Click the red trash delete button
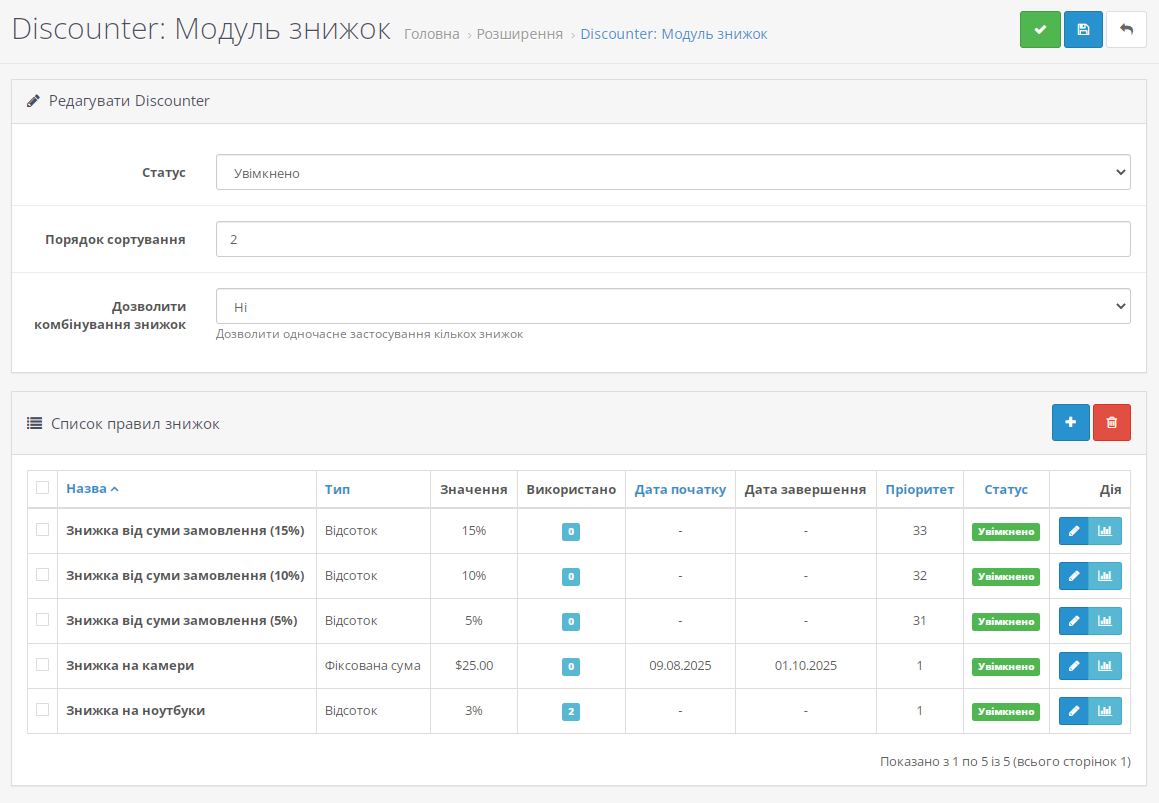The height and width of the screenshot is (803, 1159). (x=1112, y=422)
